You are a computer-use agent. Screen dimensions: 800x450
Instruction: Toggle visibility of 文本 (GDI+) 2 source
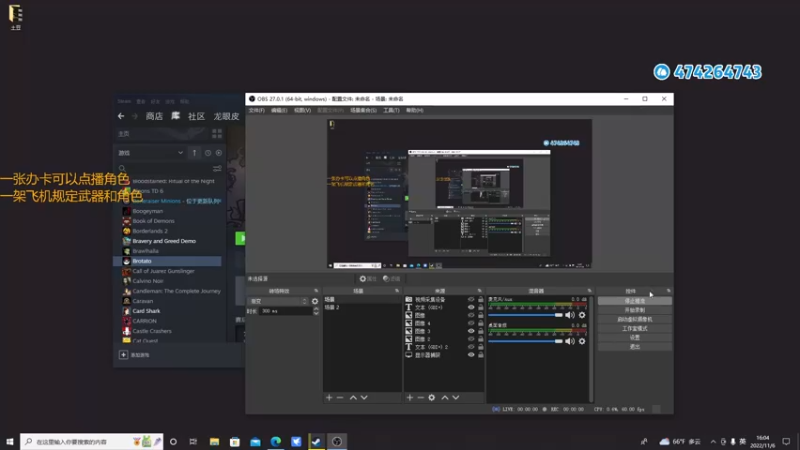point(471,347)
